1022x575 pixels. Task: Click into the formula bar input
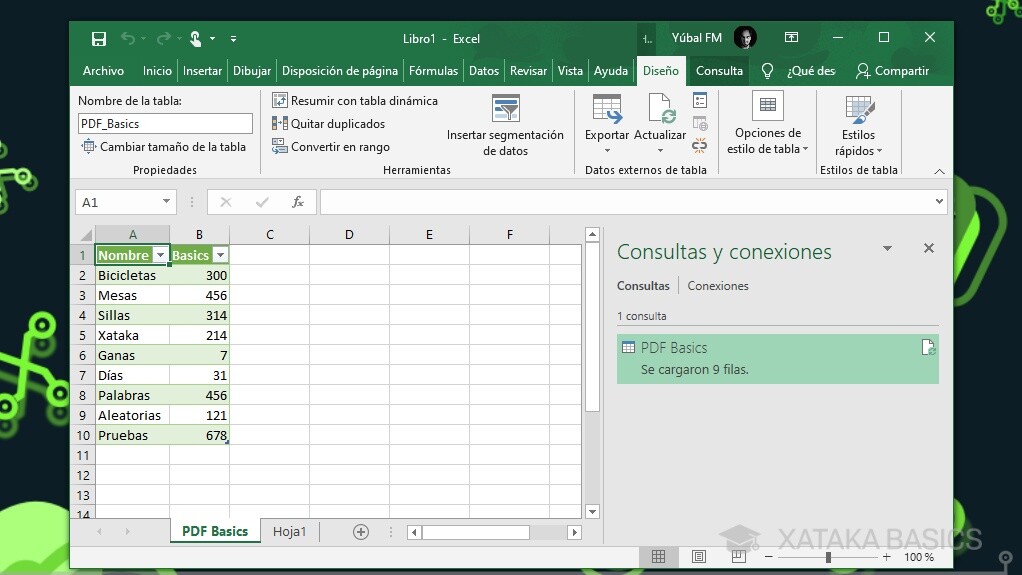[x=626, y=202]
